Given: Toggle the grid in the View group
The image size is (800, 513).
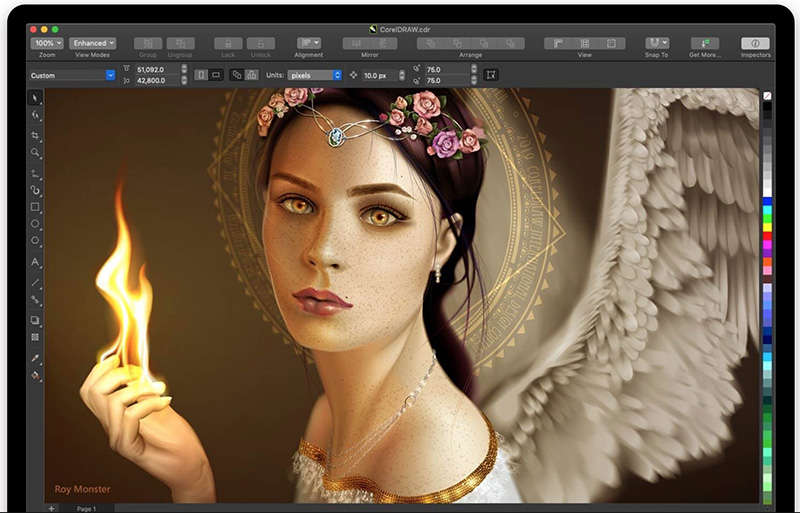Looking at the screenshot, I should (x=585, y=43).
